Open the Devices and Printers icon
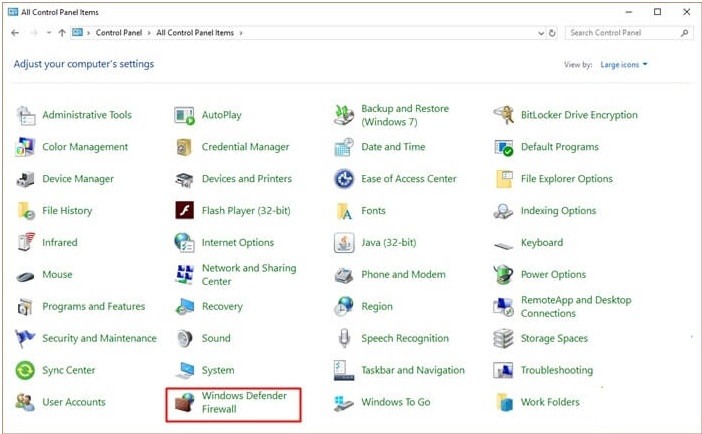The image size is (702, 434). point(184,179)
